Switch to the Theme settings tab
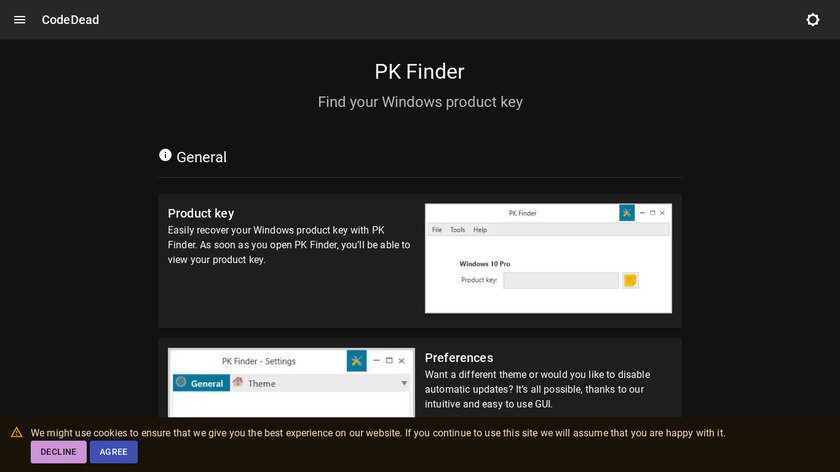 (x=261, y=383)
